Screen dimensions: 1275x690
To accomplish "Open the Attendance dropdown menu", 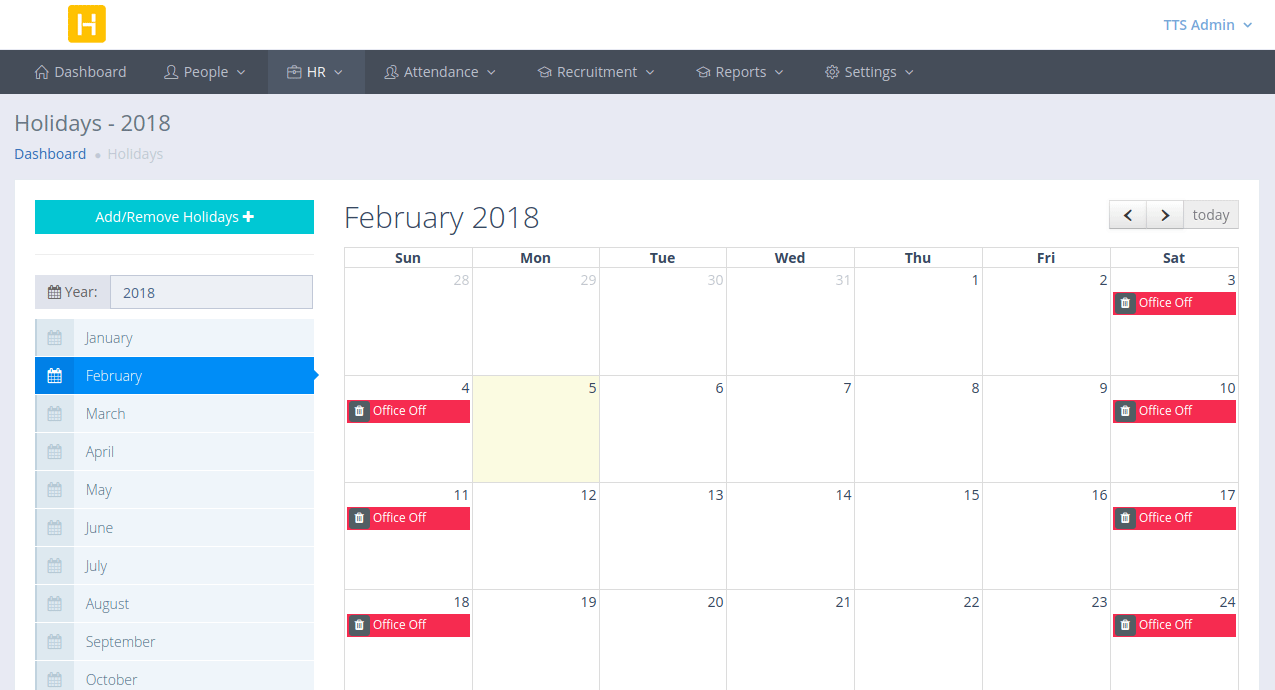I will [440, 72].
